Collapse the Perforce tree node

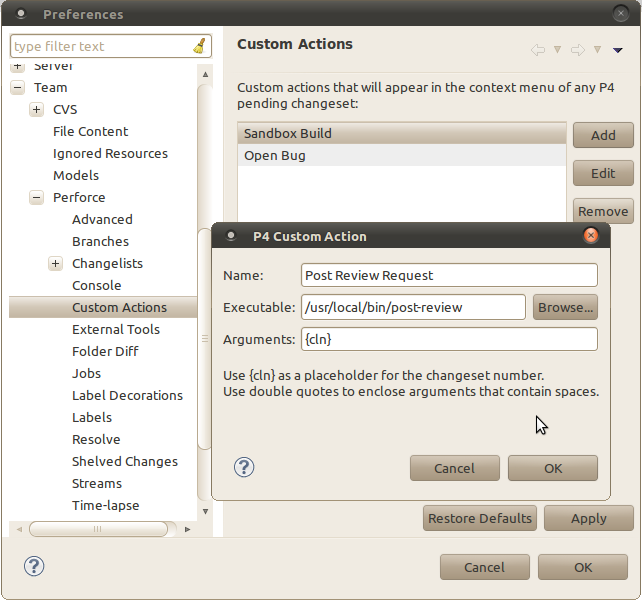tap(36, 198)
